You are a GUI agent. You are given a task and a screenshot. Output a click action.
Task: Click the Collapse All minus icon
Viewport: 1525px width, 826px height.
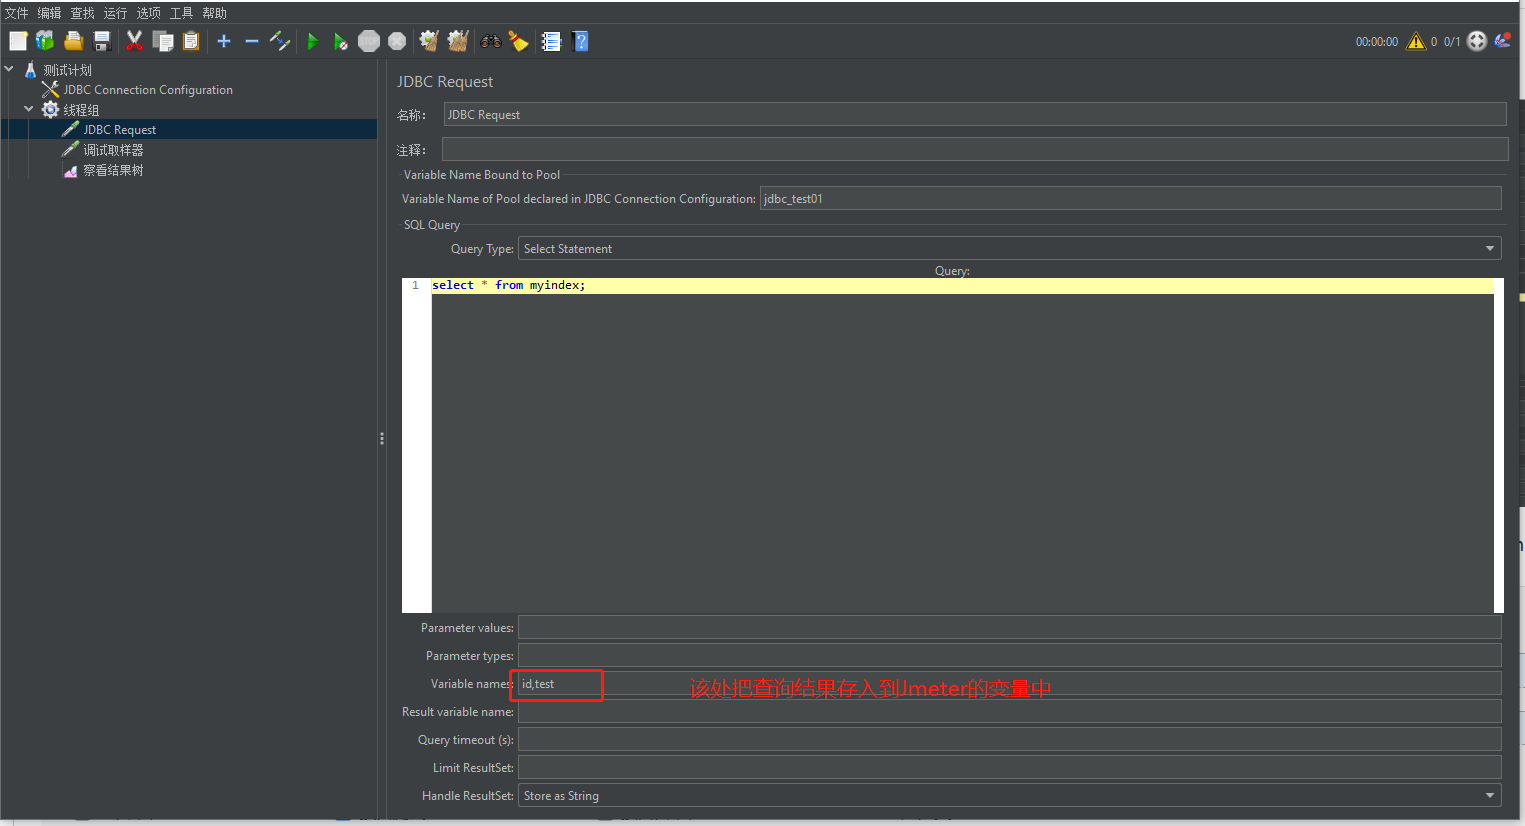tap(252, 41)
